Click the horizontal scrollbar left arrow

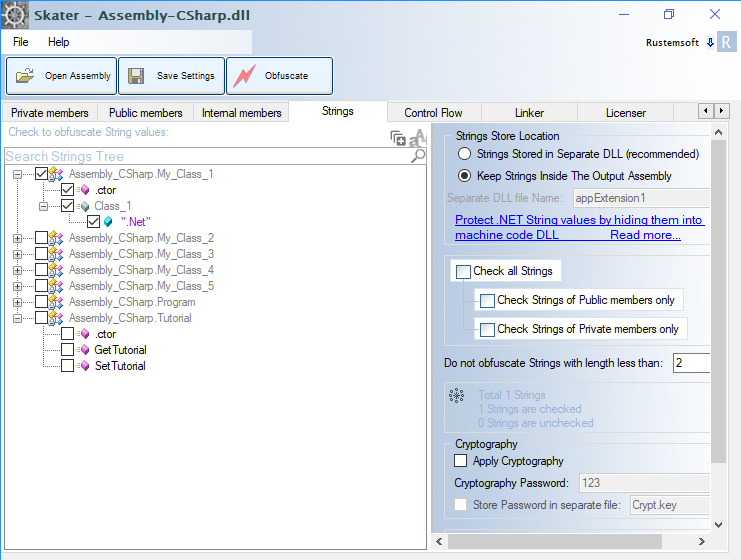click(x=439, y=541)
